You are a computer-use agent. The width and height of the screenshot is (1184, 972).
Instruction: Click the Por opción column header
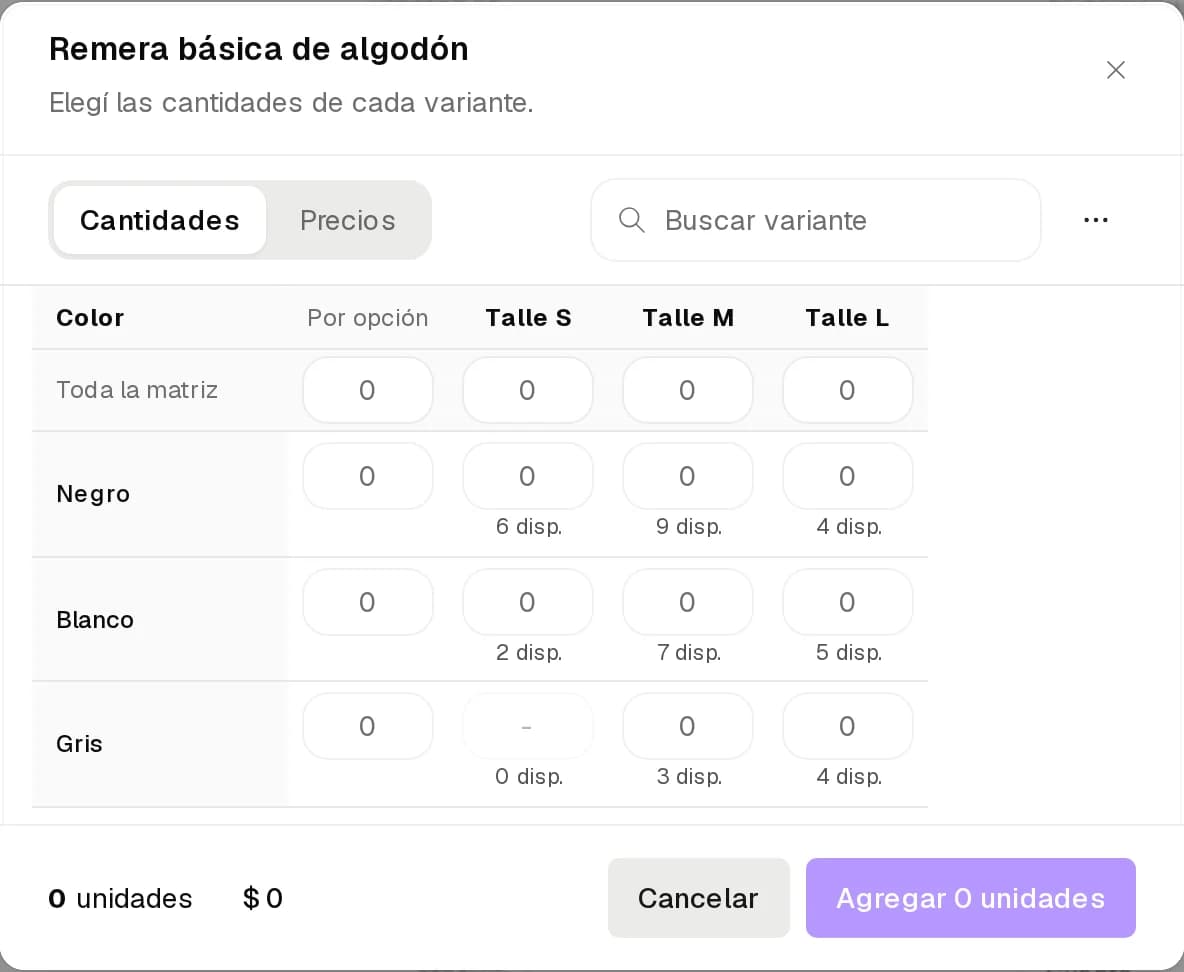(x=368, y=318)
